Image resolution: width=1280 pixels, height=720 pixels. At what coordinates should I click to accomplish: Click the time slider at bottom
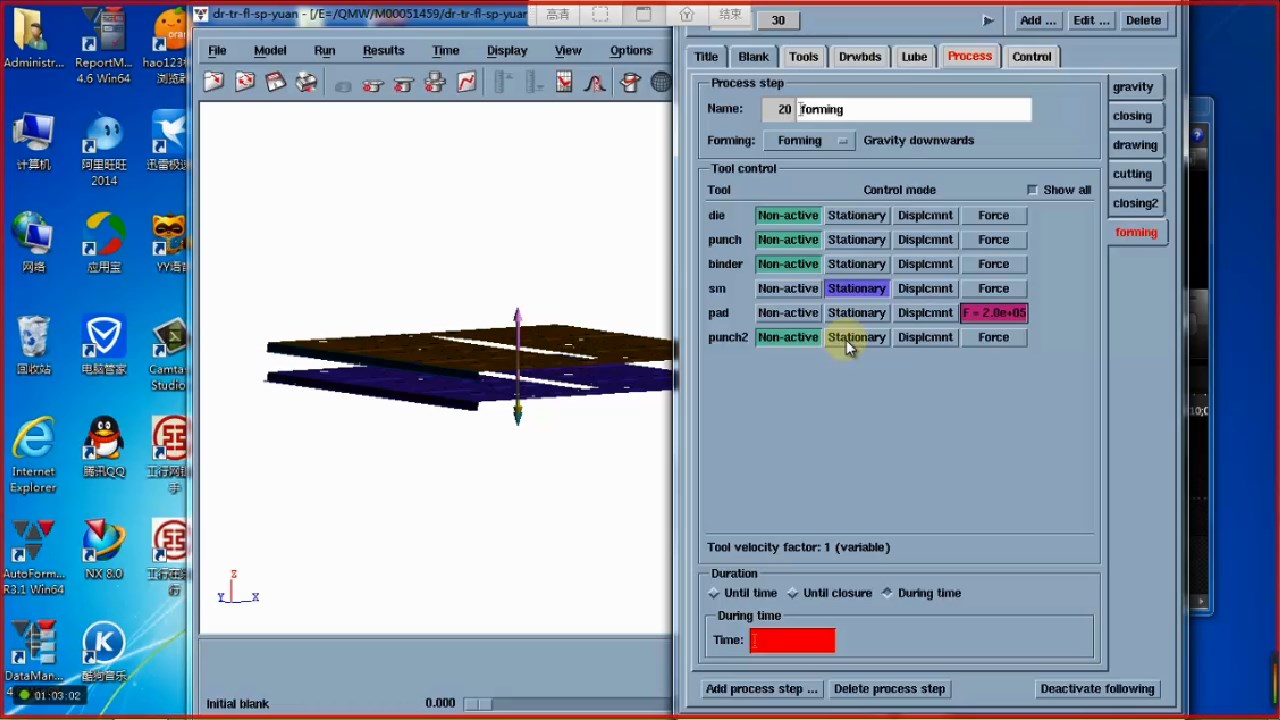[x=478, y=704]
